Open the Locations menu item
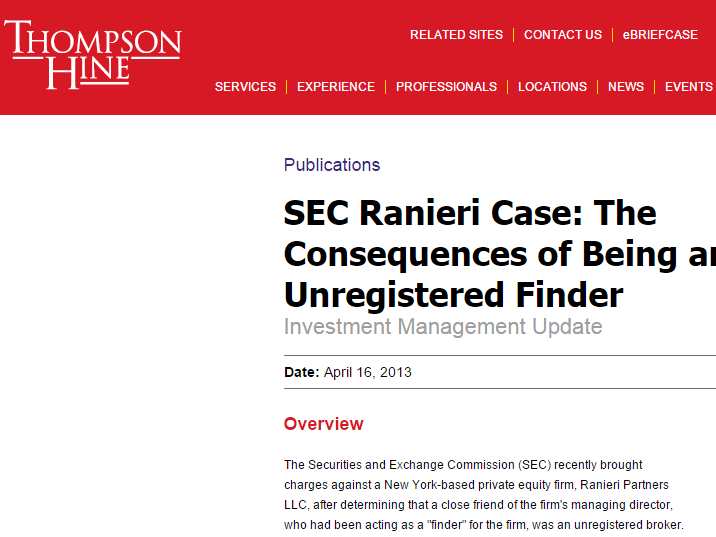 [x=552, y=87]
